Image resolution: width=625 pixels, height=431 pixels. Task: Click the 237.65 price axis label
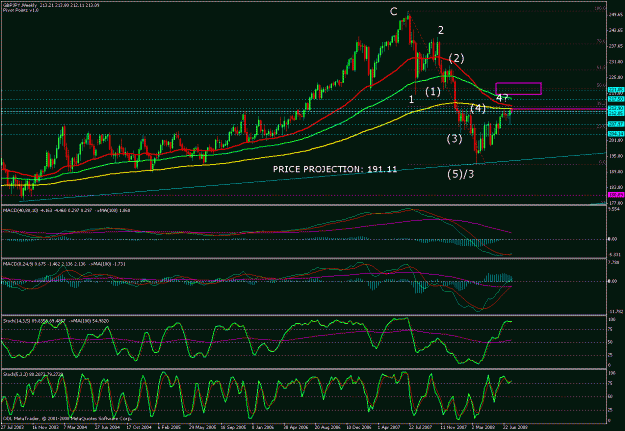coord(615,46)
